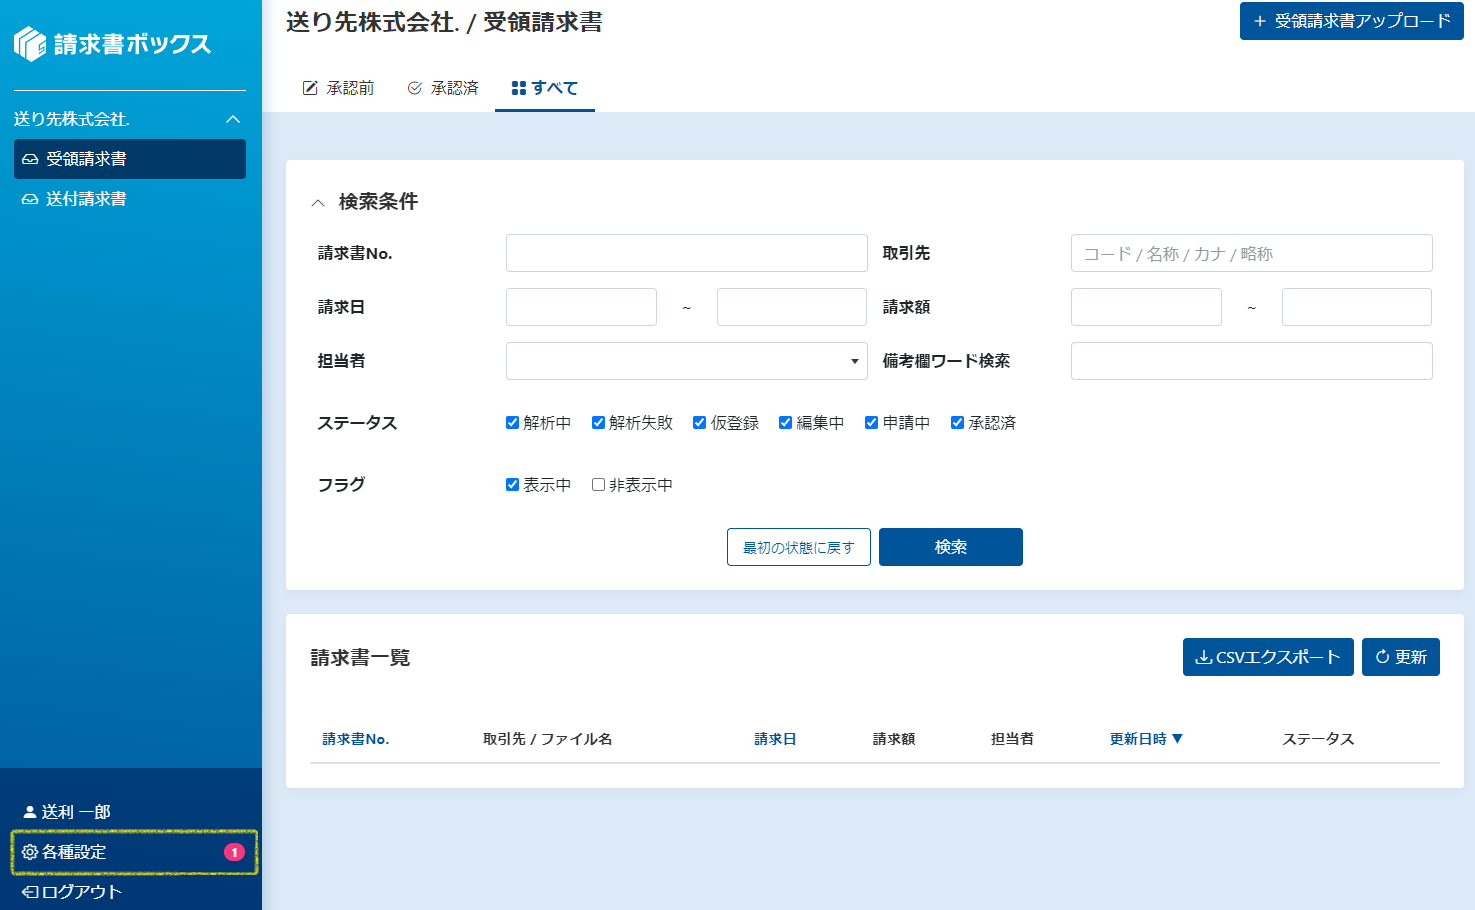Open 送付請求書 in the sidebar
The width and height of the screenshot is (1475, 910).
130,199
